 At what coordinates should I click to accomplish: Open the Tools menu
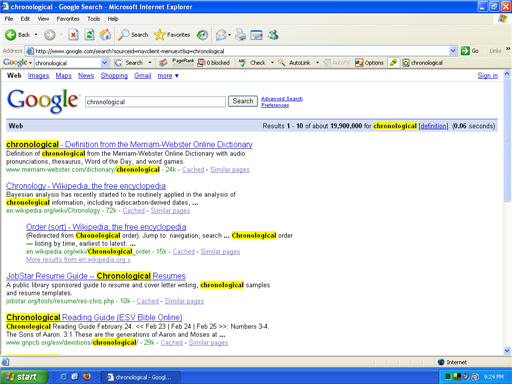94,19
